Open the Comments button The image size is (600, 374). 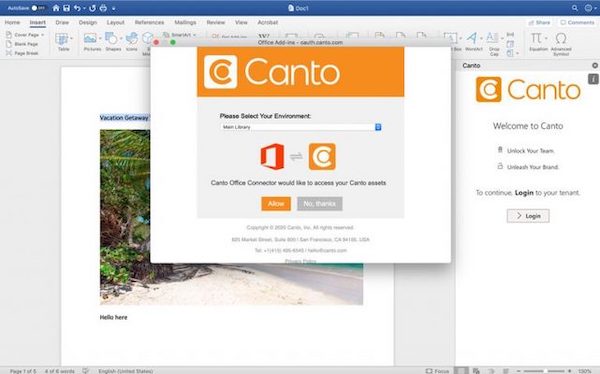point(577,23)
